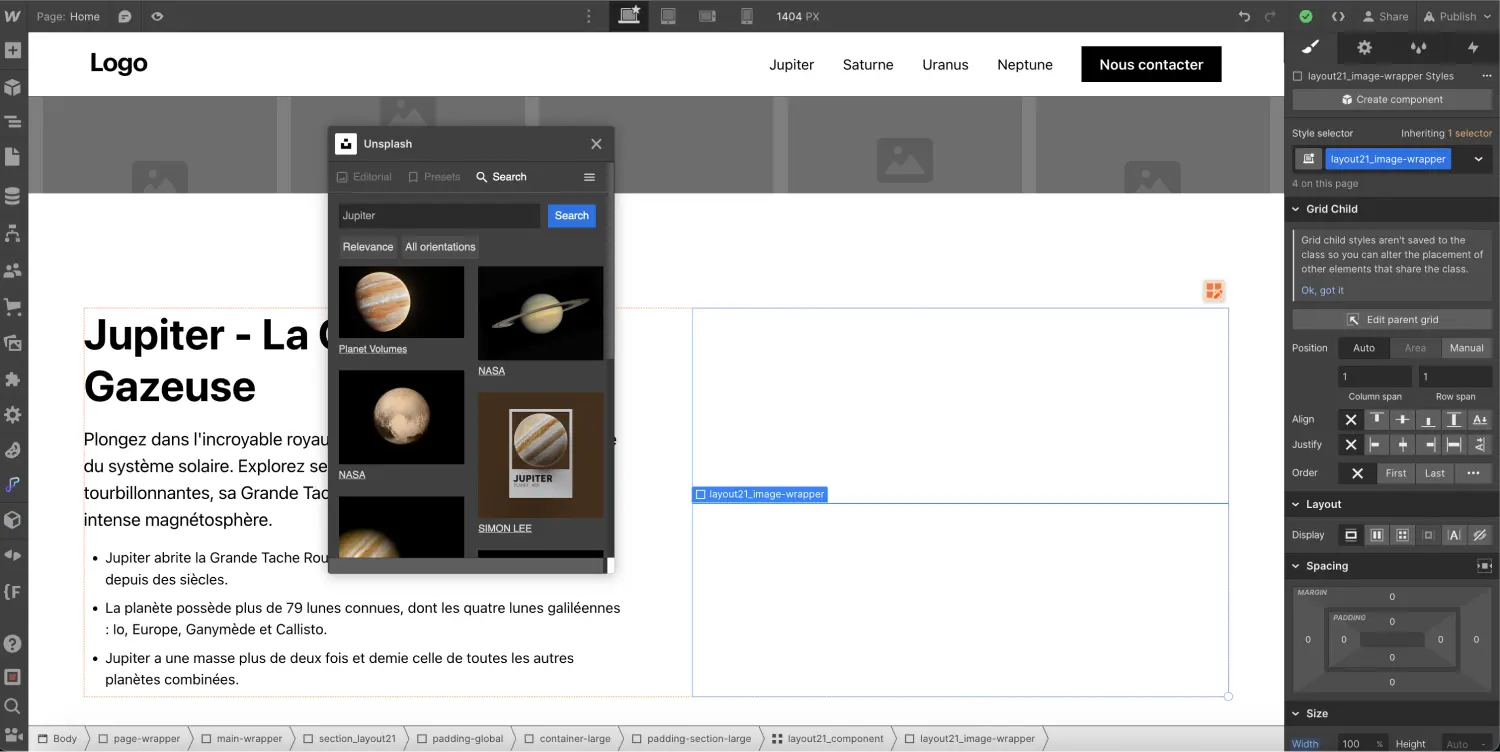Click the export code icon
This screenshot has height=752, width=1500.
pyautogui.click(x=1338, y=16)
